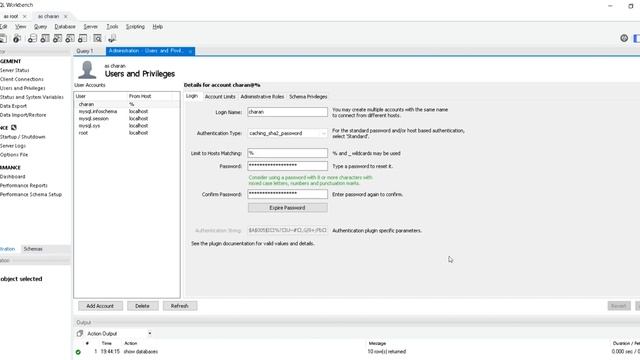Open Server Status in the navigator

tap(15, 70)
